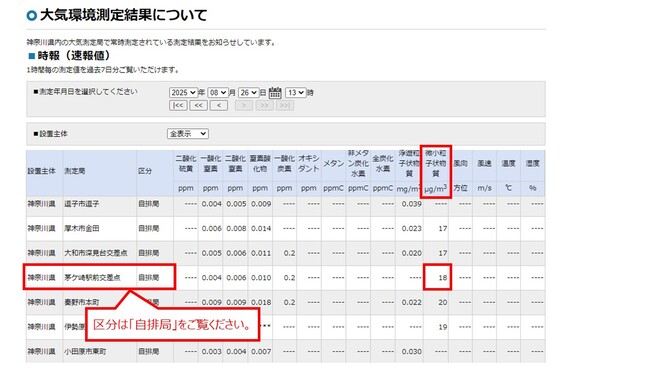Click the 浮遊粒子状物質 column header
Screen dimensions: 660x371
coord(409,163)
